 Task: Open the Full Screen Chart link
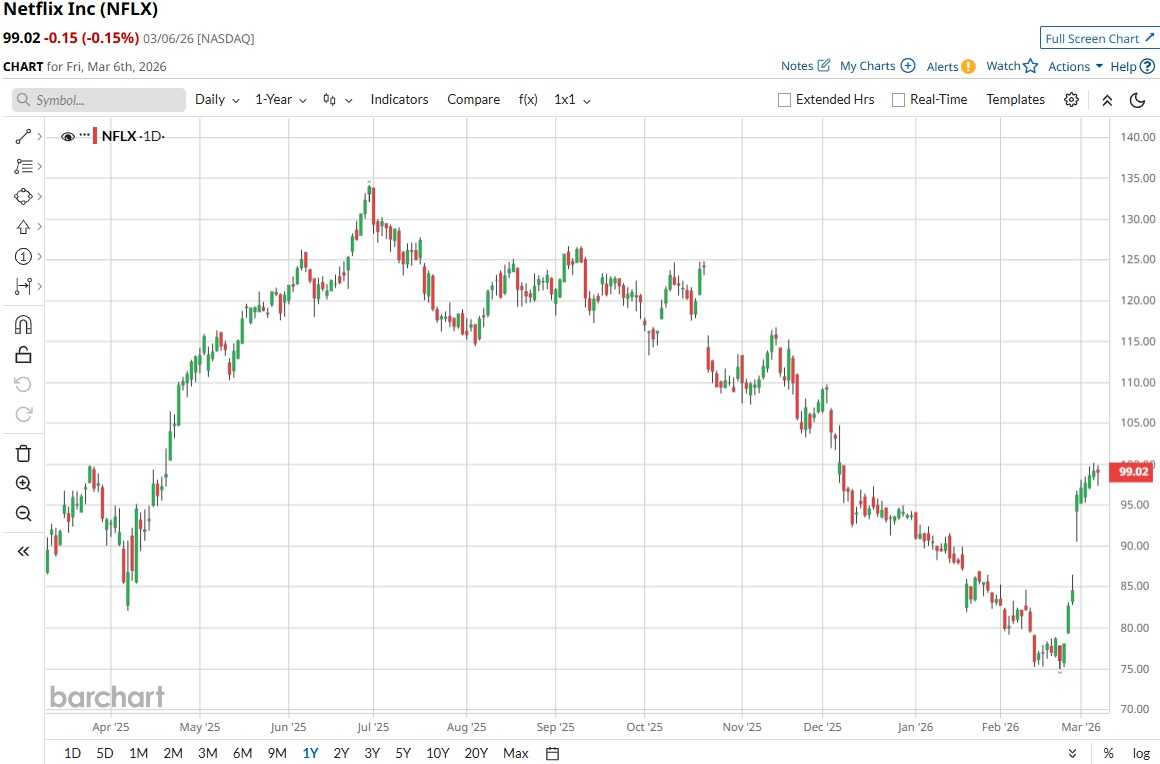1098,38
